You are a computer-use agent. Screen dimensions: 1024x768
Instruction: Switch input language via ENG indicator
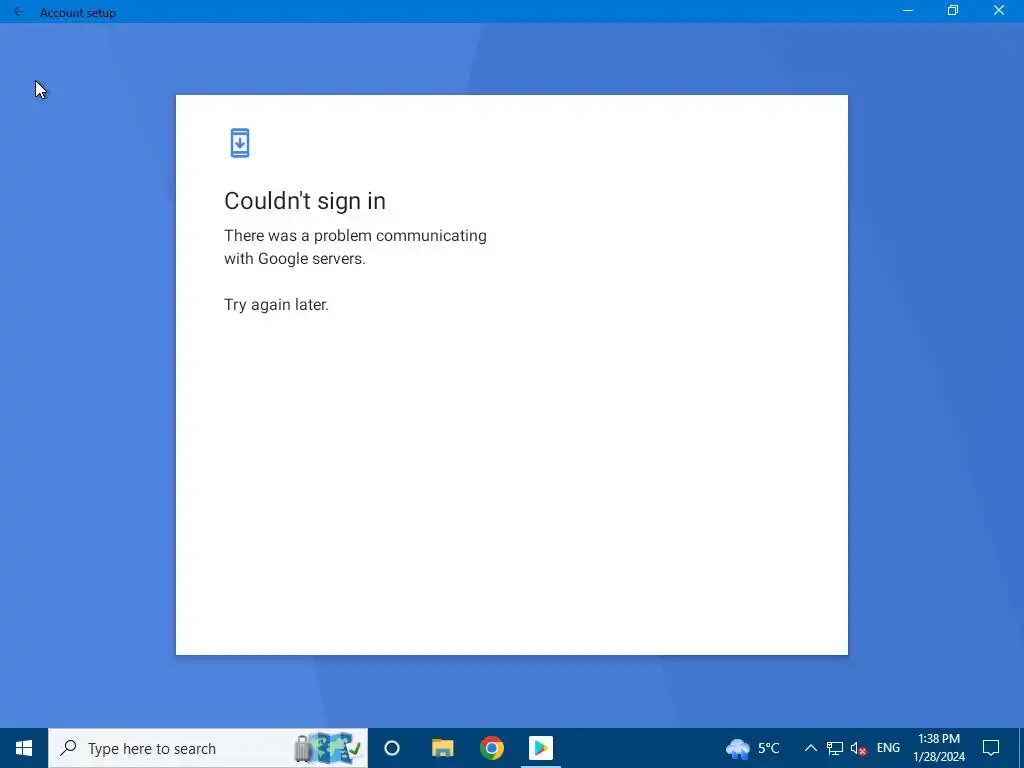tap(888, 748)
